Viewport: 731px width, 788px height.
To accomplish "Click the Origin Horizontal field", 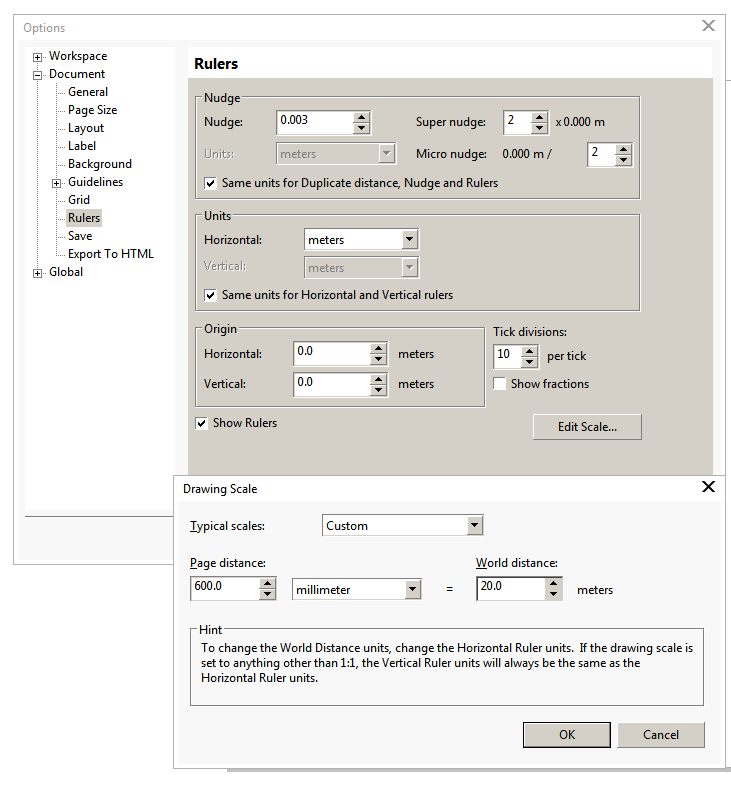I will tap(332, 354).
